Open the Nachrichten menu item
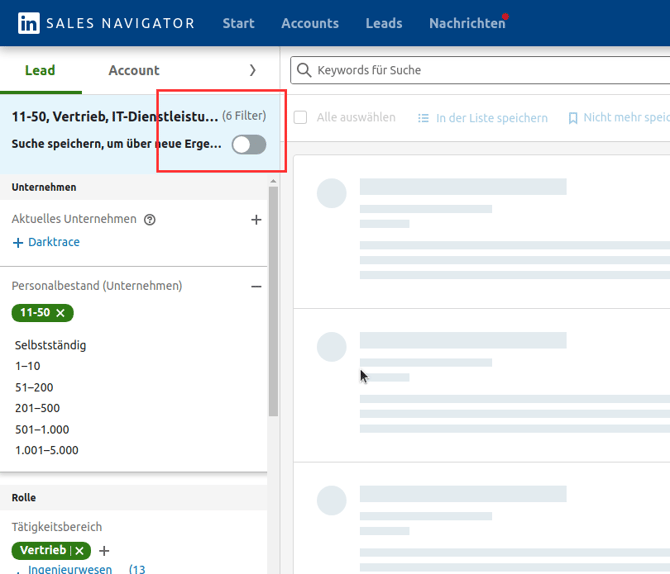Image resolution: width=670 pixels, height=574 pixels. (x=467, y=23)
